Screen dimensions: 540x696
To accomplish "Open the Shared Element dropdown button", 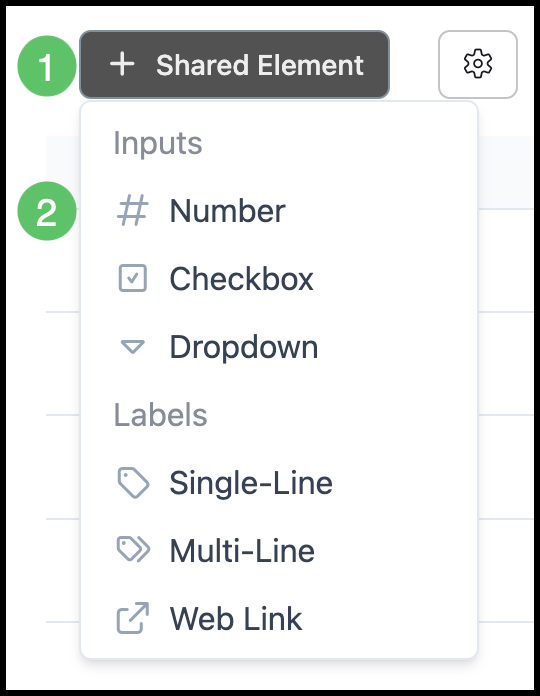I will (x=234, y=64).
